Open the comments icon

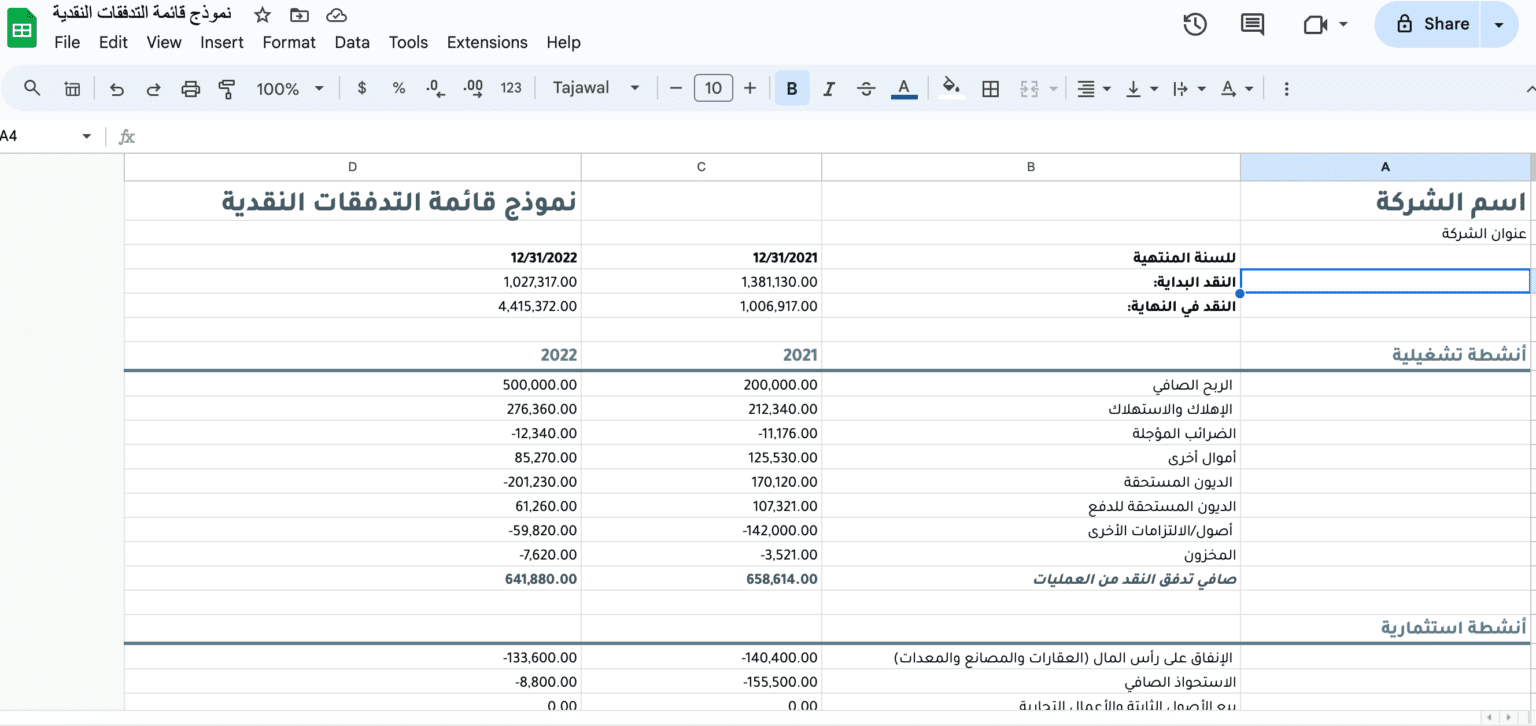(x=1252, y=25)
